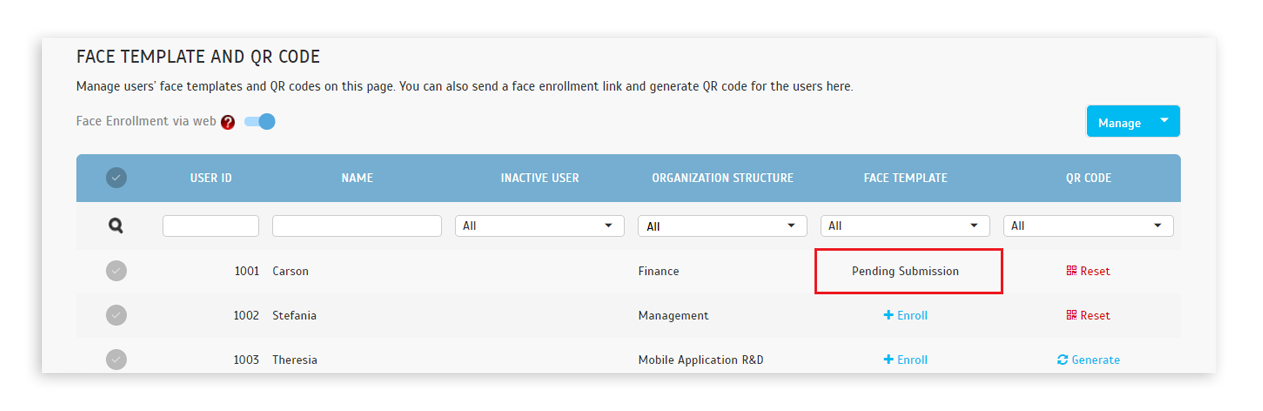Screen dimensions: 1263x411
Task: Open the Organization Structure filter dropdown
Action: [x=723, y=226]
